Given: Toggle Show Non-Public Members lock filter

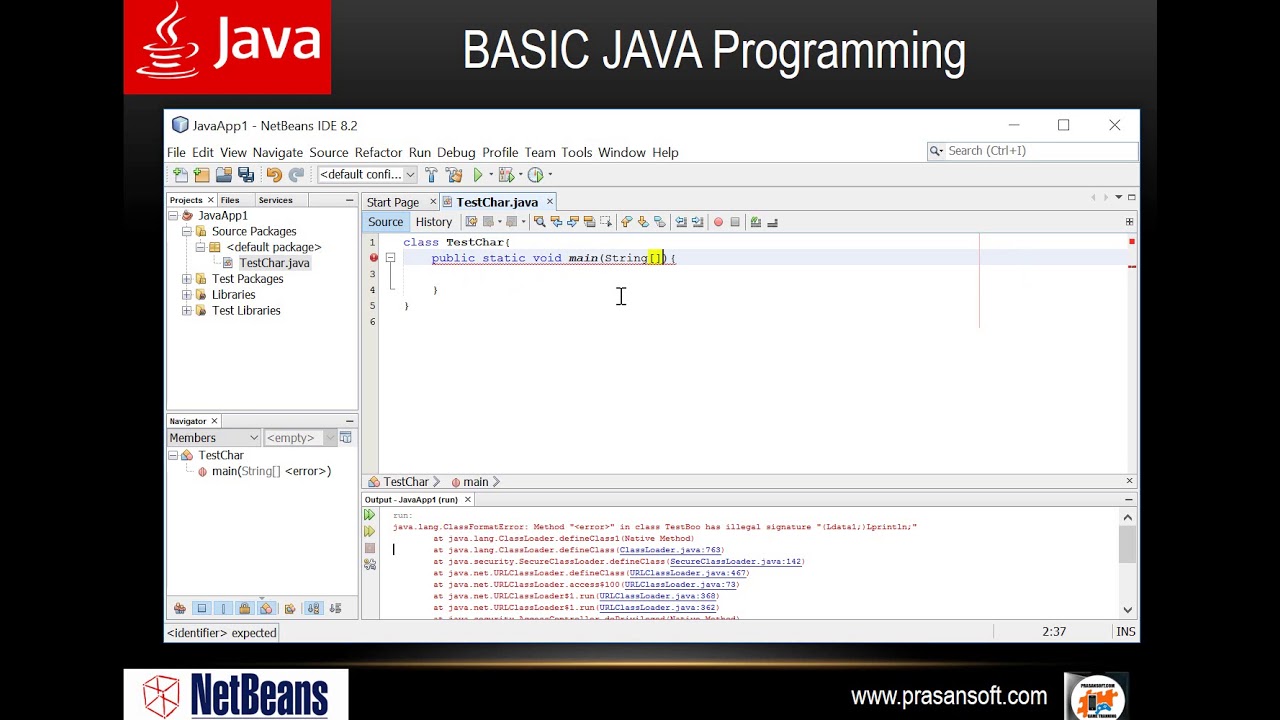Looking at the screenshot, I should tap(244, 608).
